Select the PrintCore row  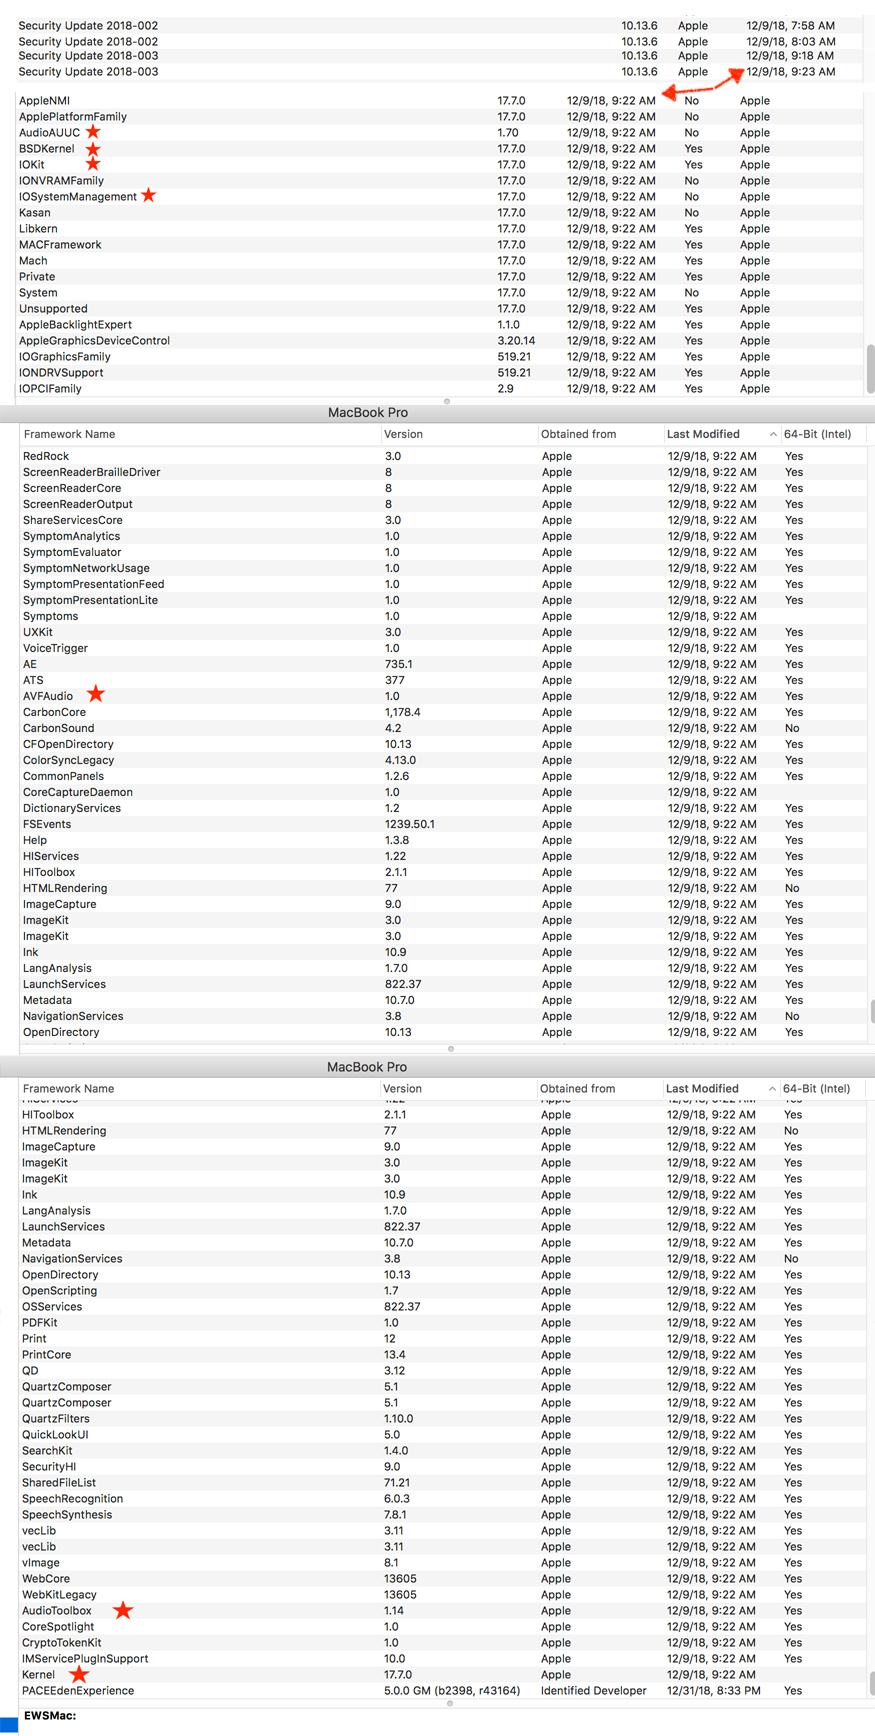coord(444,1354)
